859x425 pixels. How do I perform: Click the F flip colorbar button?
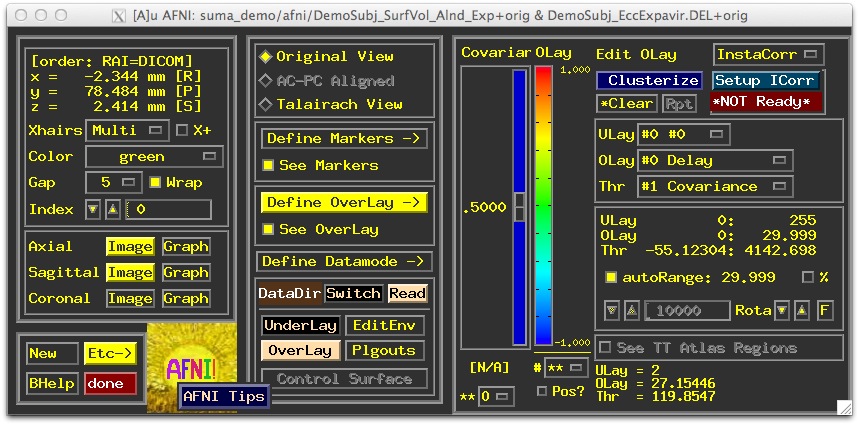click(824, 311)
